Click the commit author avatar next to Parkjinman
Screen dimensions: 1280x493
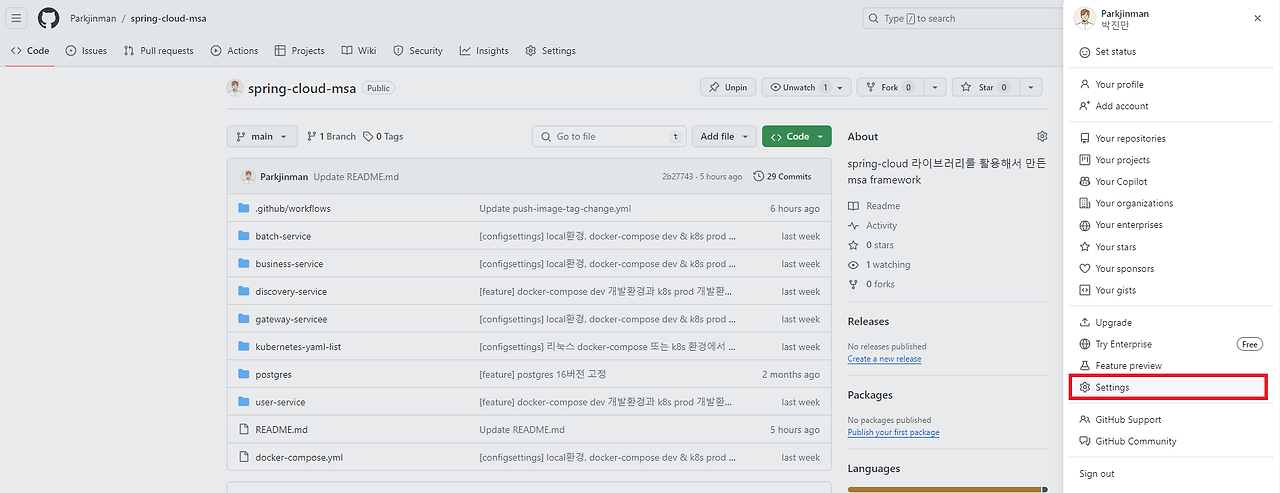[x=247, y=176]
